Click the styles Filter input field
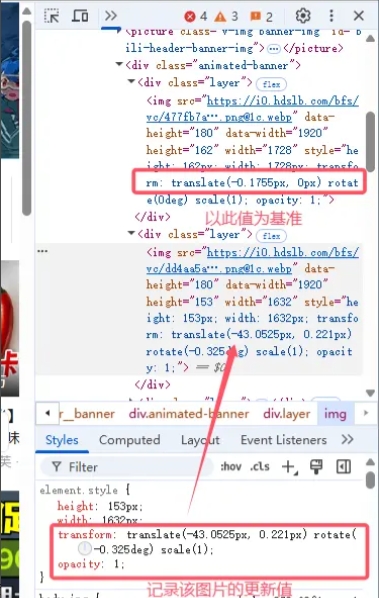 point(126,467)
